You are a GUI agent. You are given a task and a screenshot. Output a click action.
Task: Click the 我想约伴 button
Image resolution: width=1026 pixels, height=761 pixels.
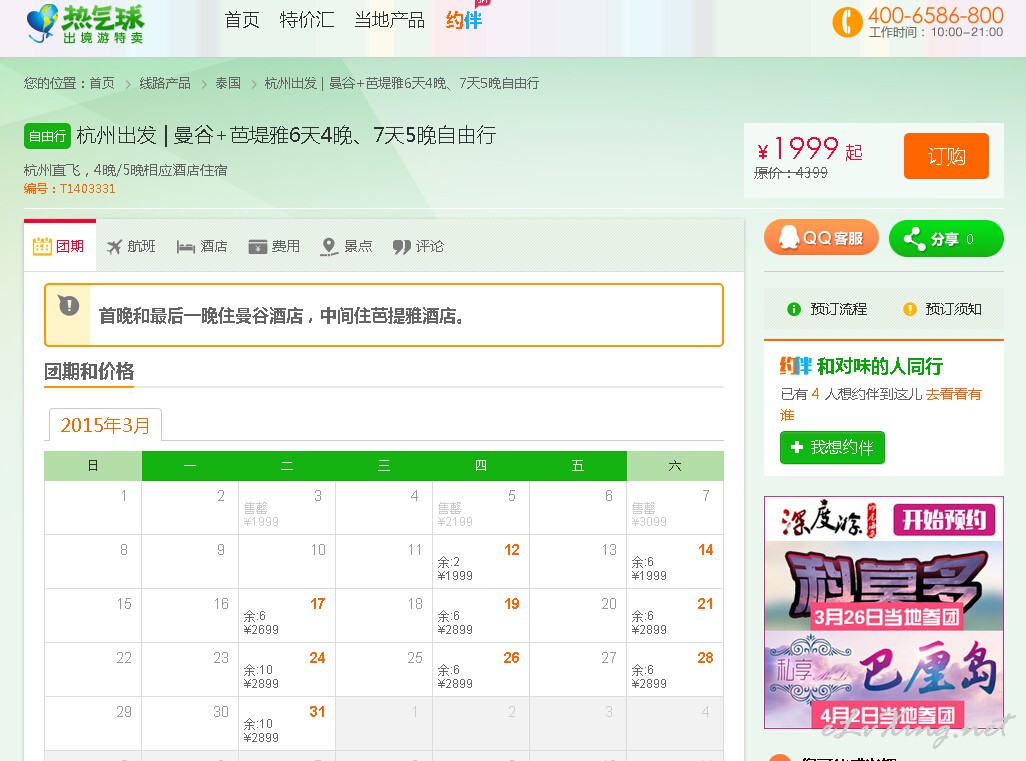[832, 448]
